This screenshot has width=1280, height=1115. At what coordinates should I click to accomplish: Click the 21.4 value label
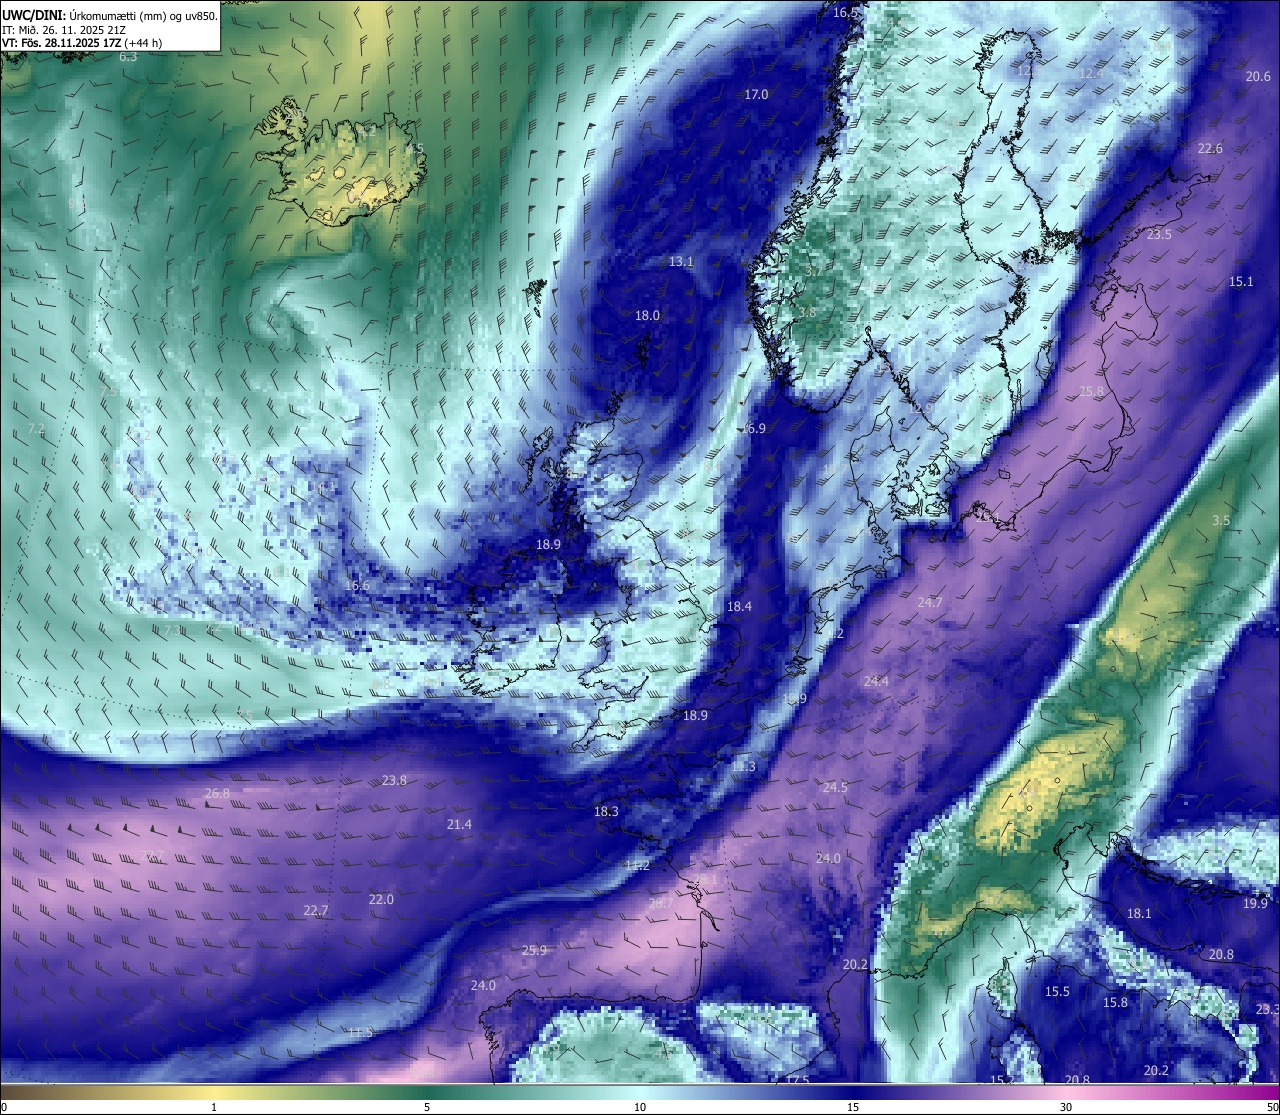[459, 824]
